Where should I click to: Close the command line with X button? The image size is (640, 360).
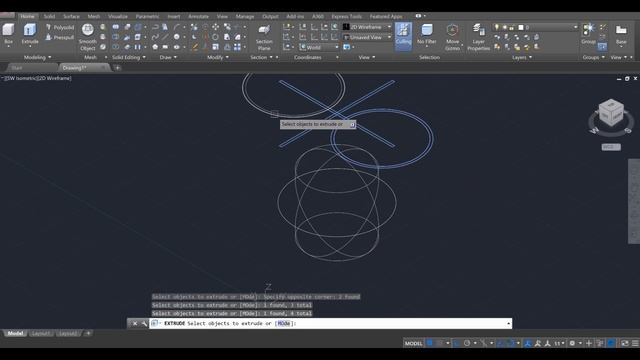pos(135,323)
